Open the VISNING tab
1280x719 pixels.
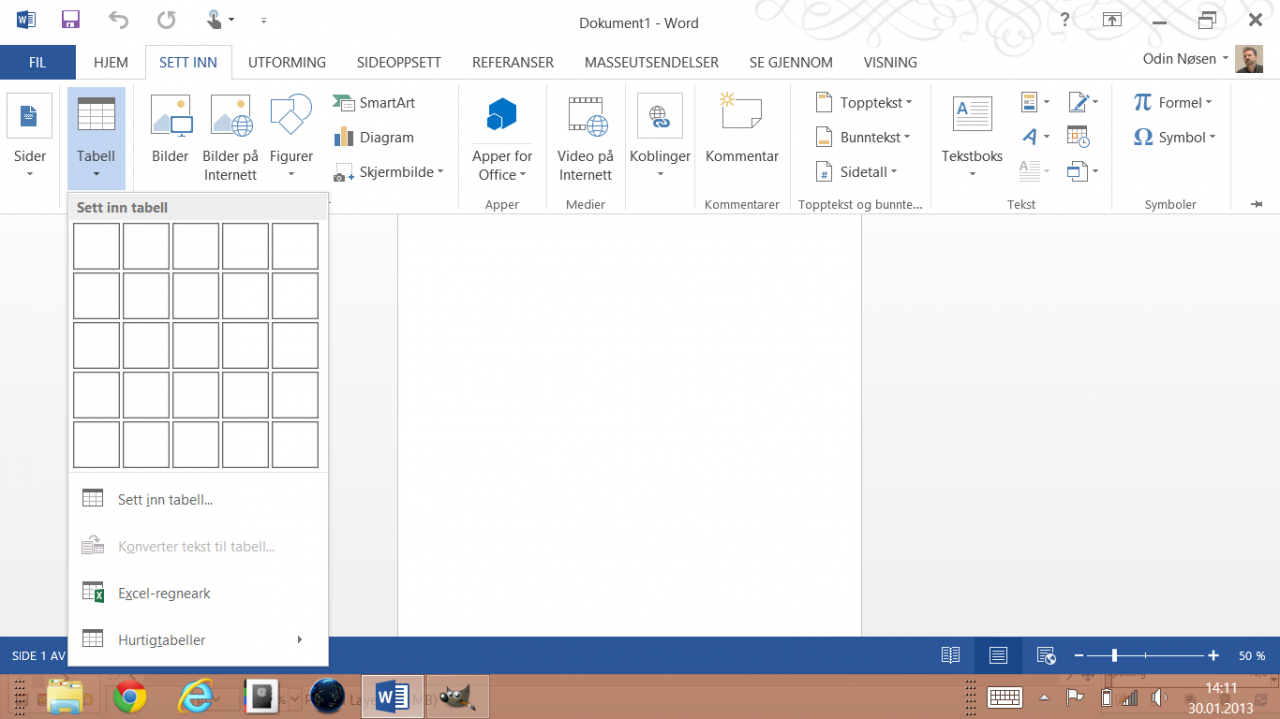[890, 62]
